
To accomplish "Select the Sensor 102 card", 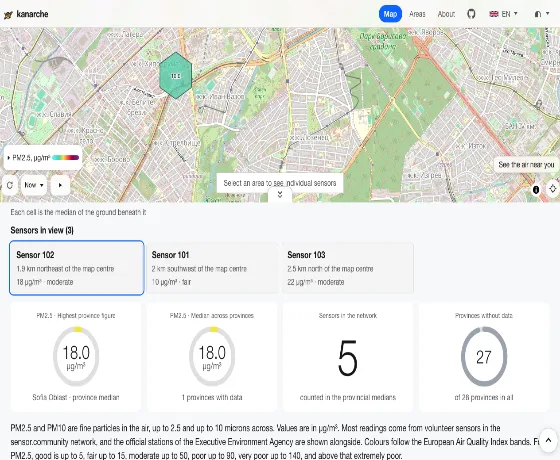I will [77, 268].
